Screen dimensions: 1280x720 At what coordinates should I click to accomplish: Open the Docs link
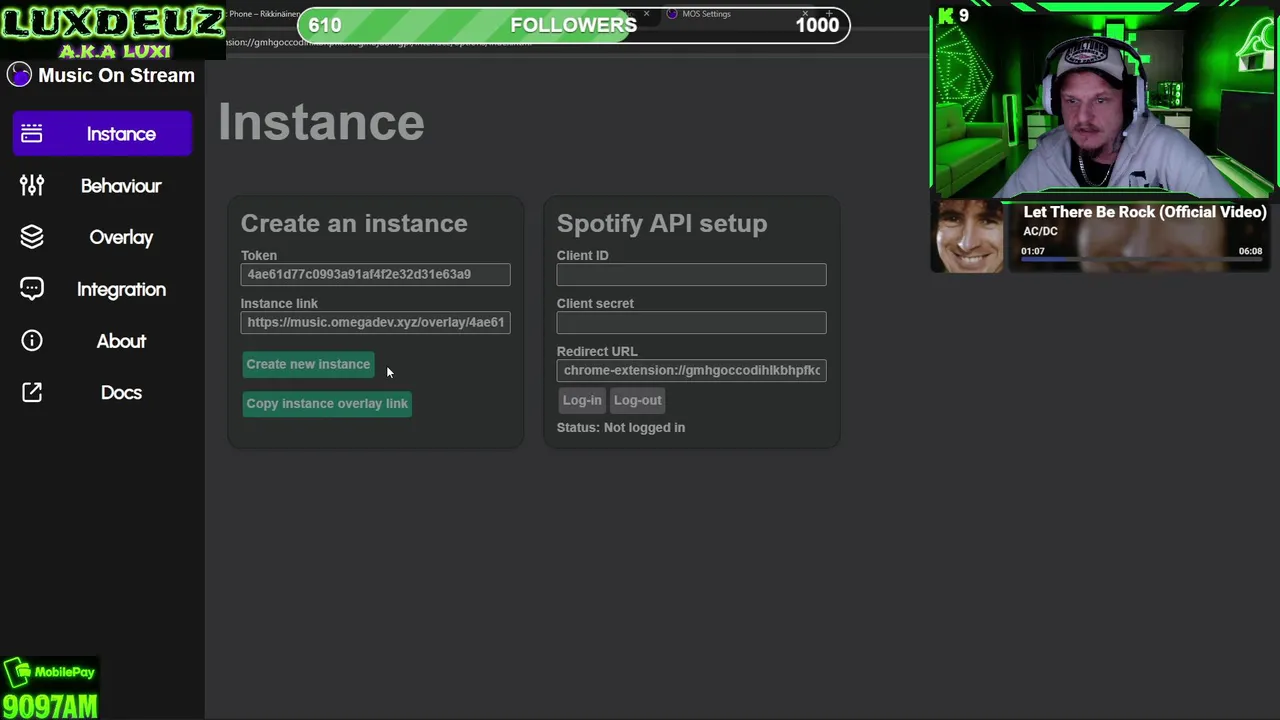pos(102,393)
